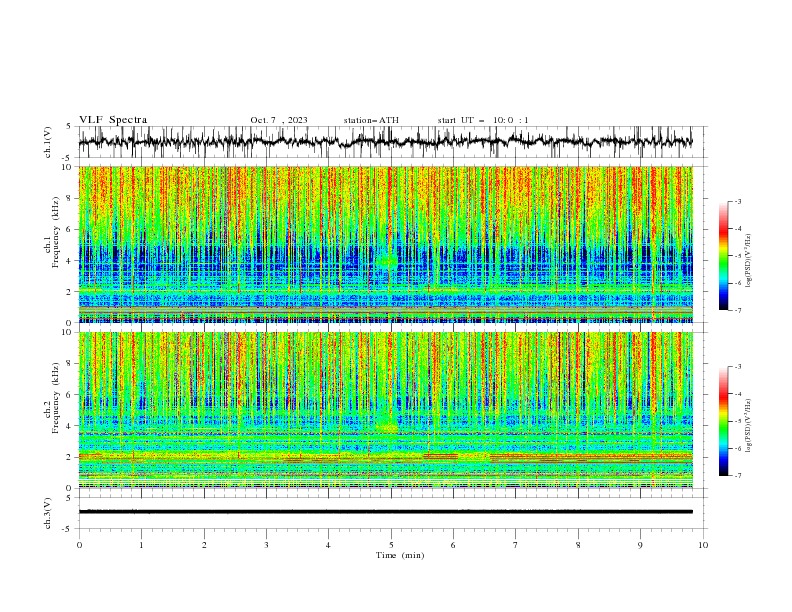Click the "ch.1(V)" axis label
Viewport: 792px width, 612px height.
click(x=48, y=142)
